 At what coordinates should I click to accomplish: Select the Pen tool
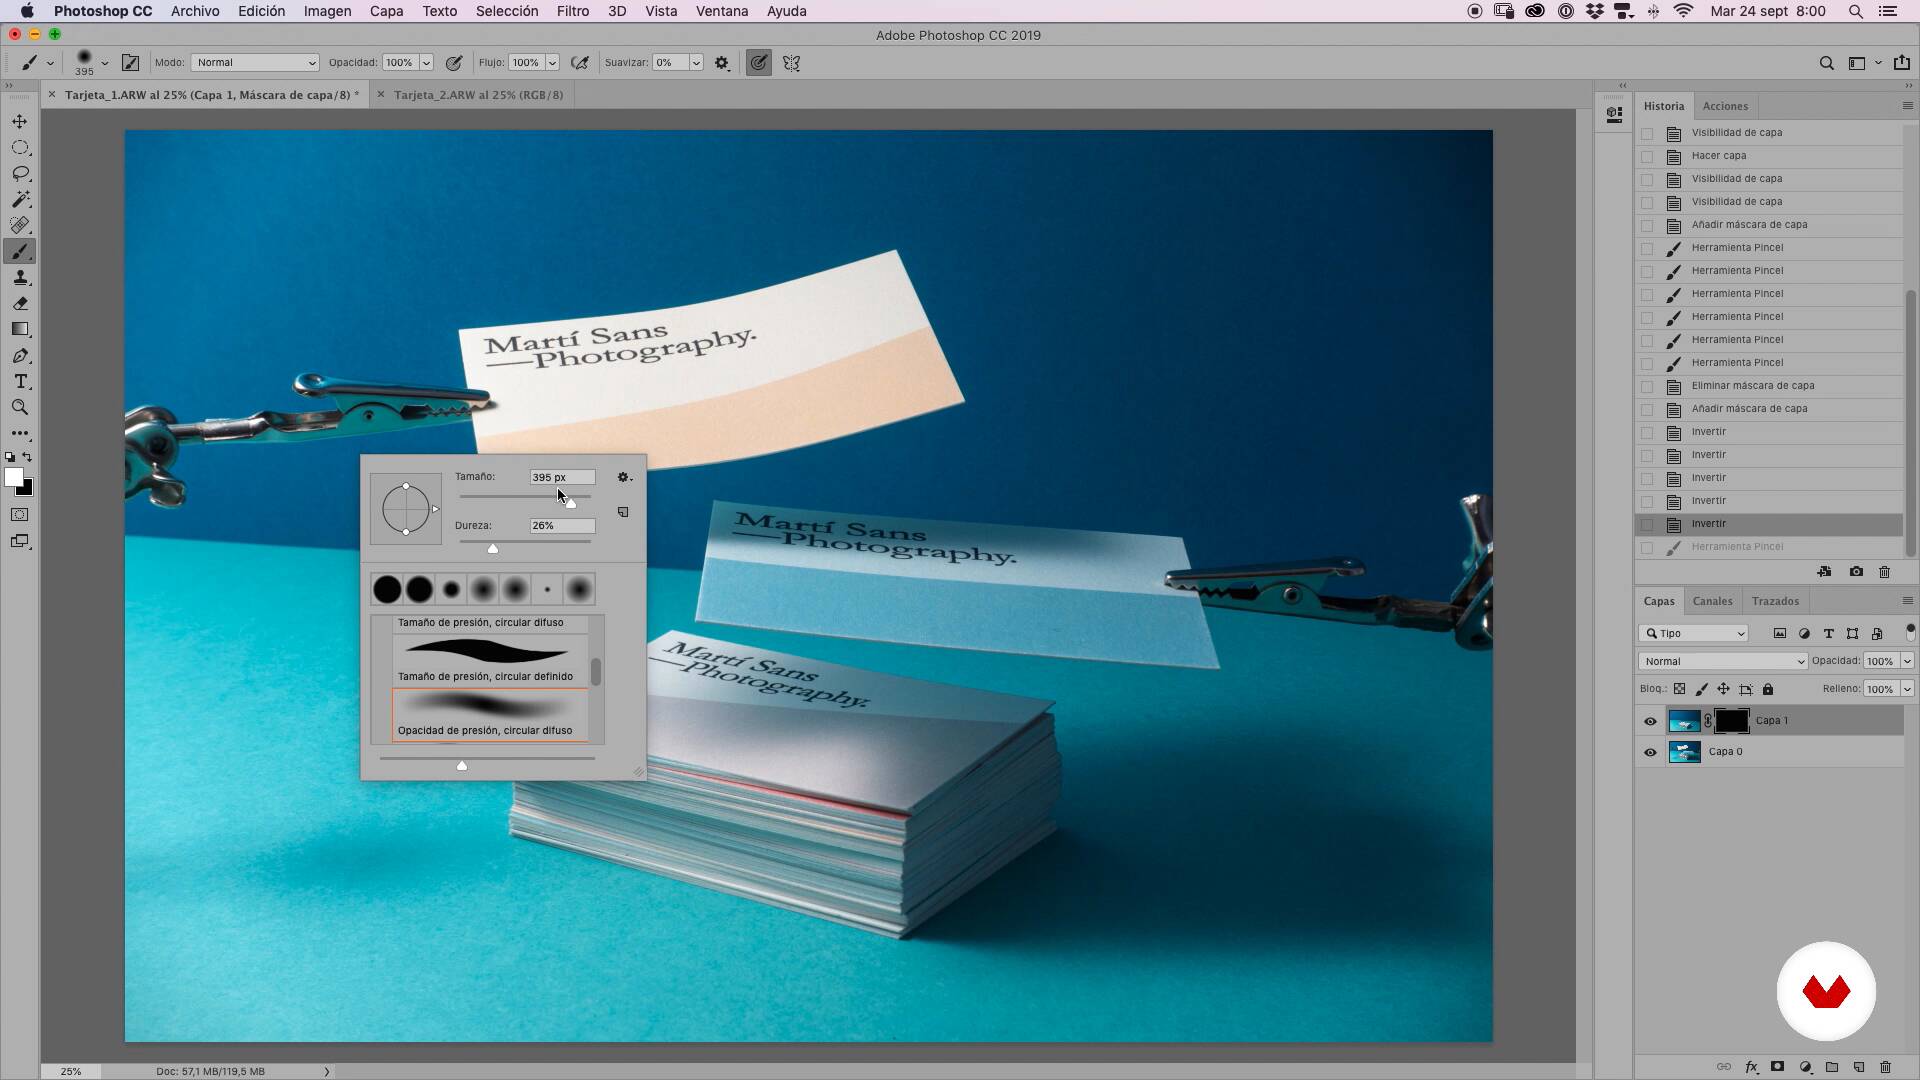(20, 356)
